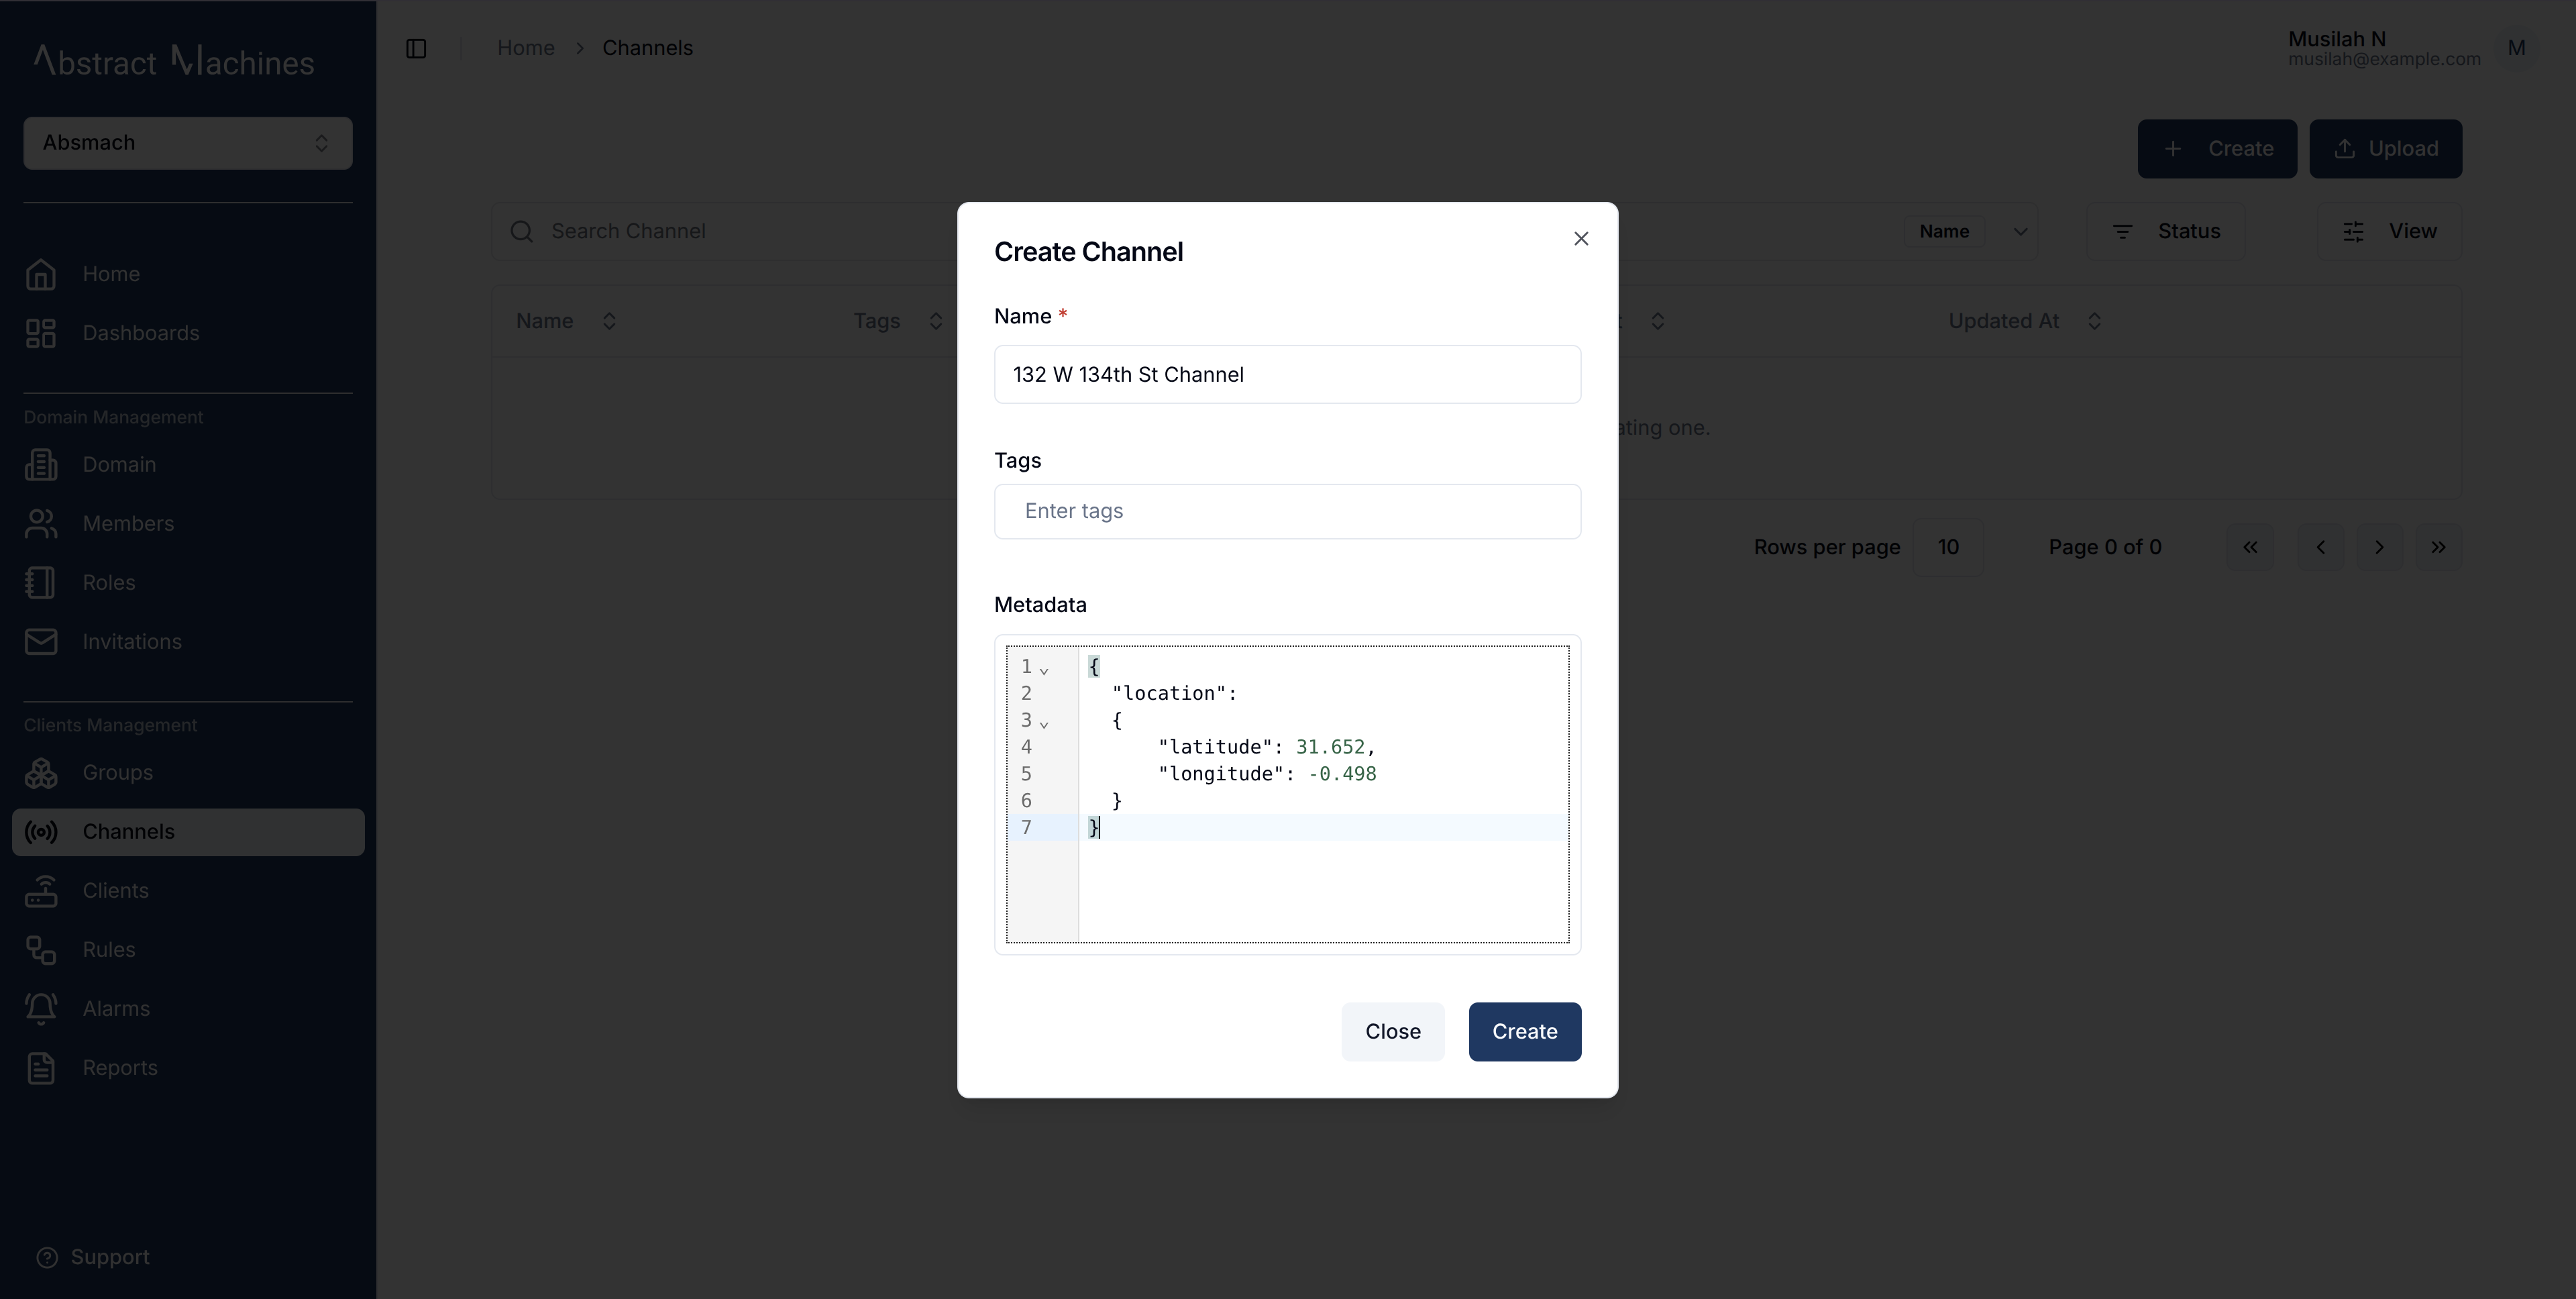Collapse the line 1 fold arrow

(1044, 670)
